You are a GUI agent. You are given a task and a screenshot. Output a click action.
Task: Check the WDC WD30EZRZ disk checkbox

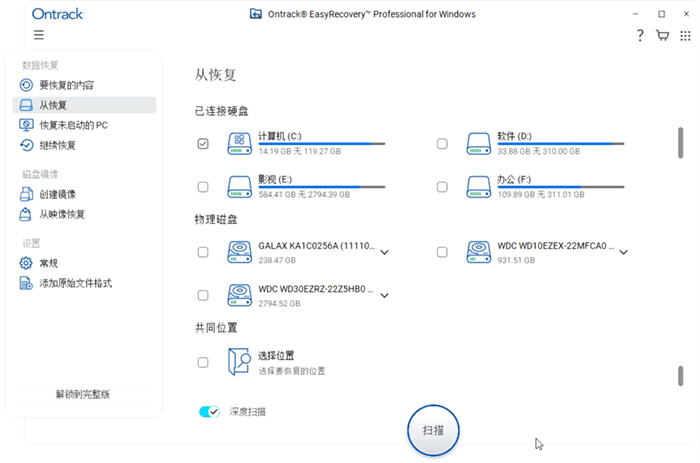click(x=203, y=295)
